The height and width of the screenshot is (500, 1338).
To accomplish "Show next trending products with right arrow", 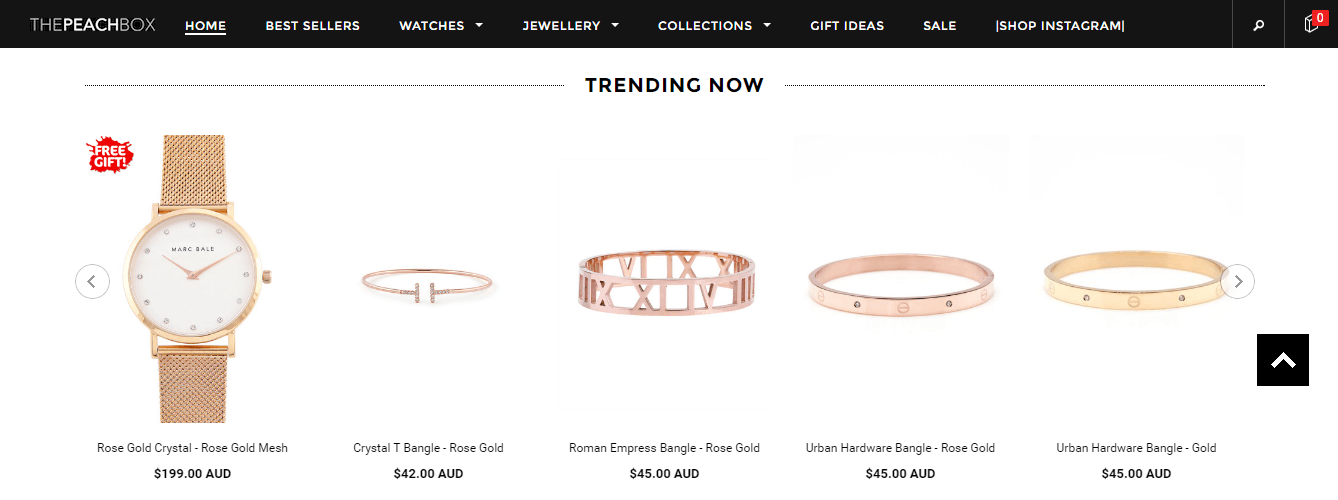I will tap(1238, 281).
